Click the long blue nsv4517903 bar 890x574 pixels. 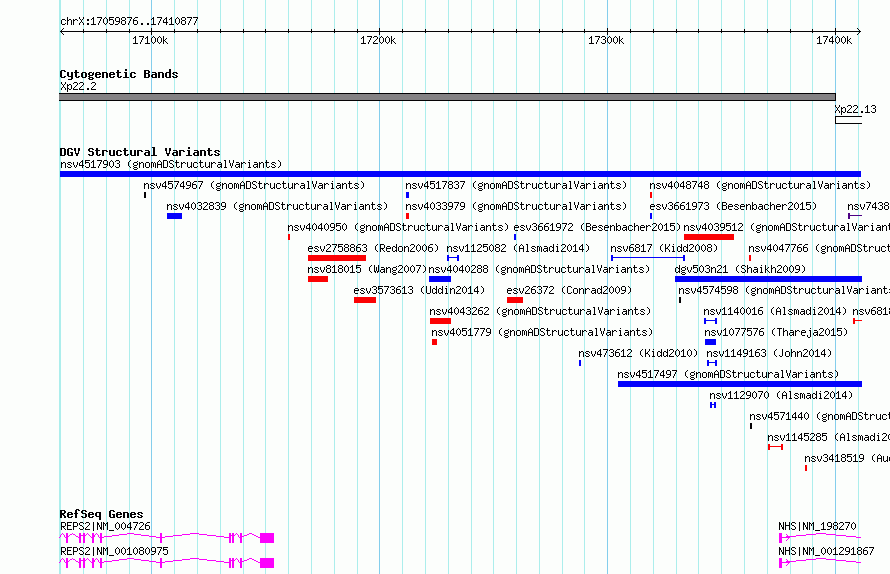tap(460, 174)
